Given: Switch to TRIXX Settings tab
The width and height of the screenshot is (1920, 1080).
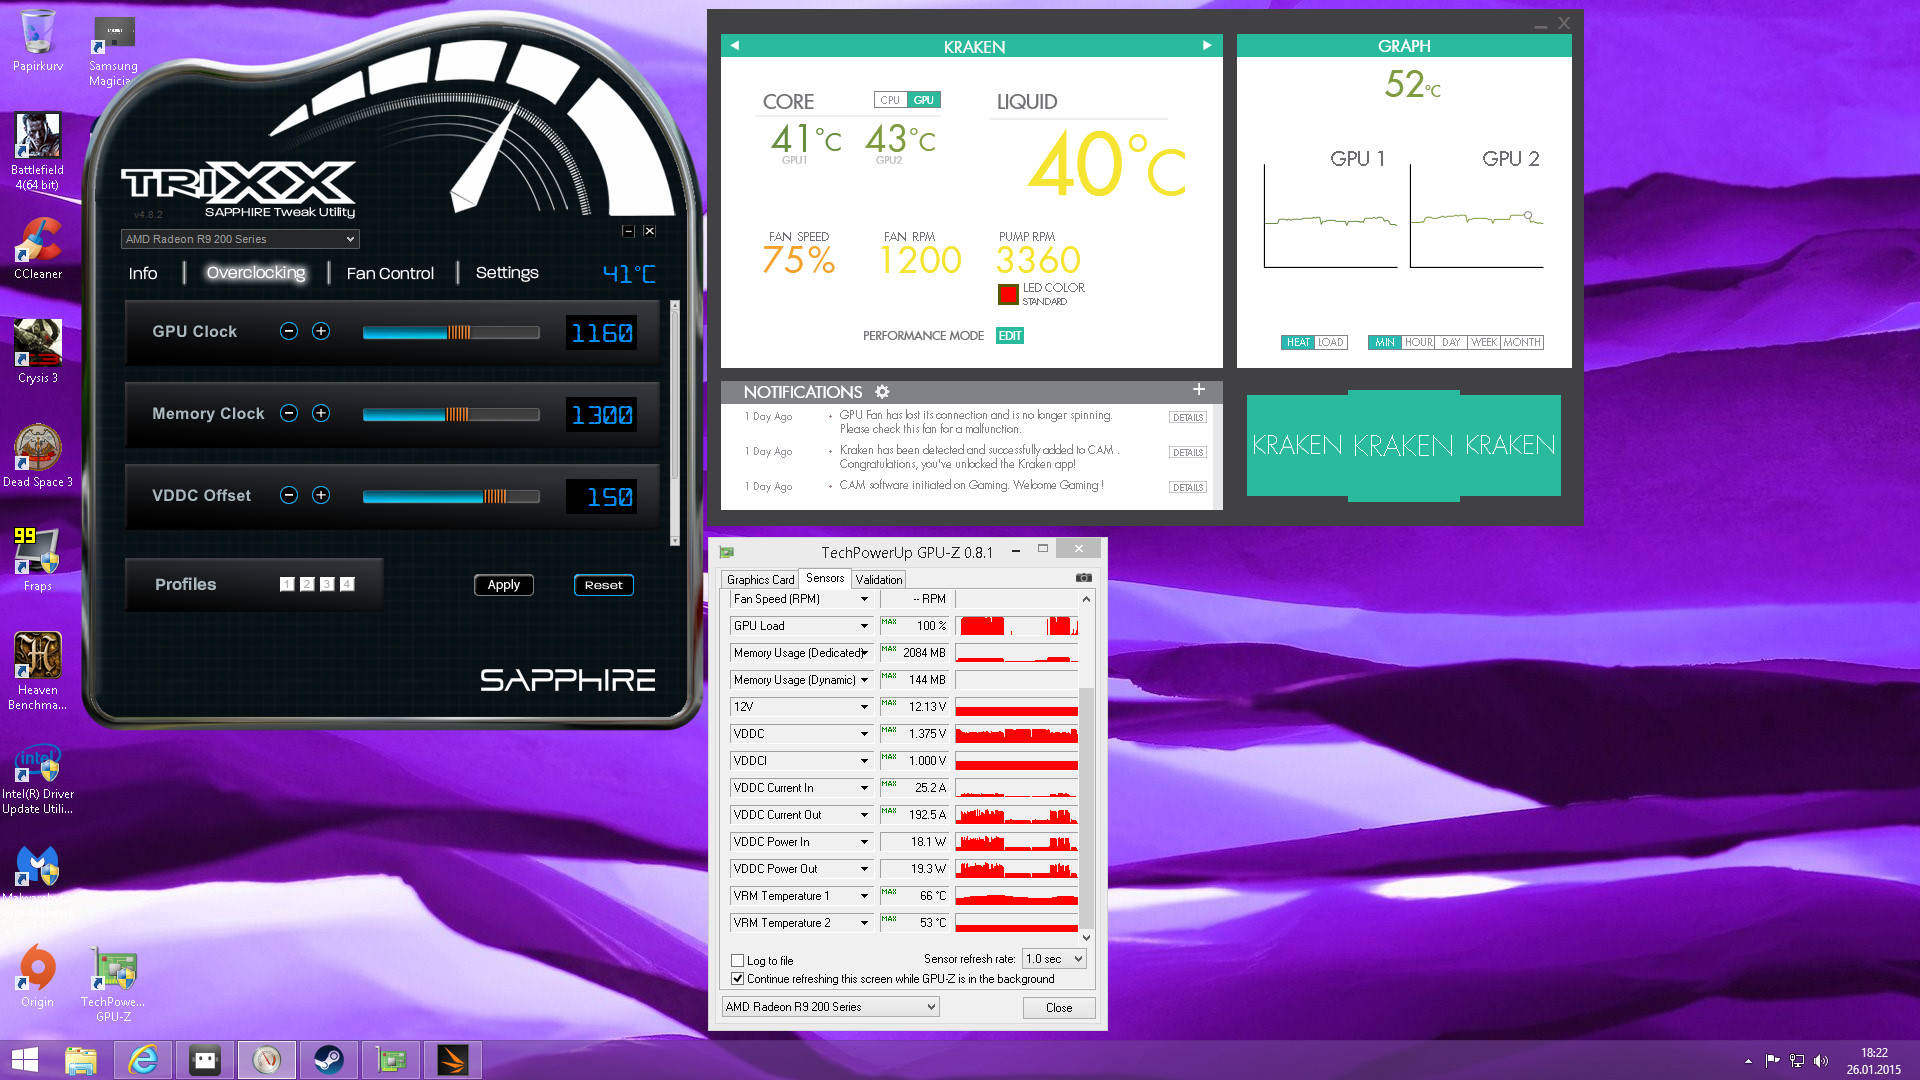Looking at the screenshot, I should tap(507, 273).
